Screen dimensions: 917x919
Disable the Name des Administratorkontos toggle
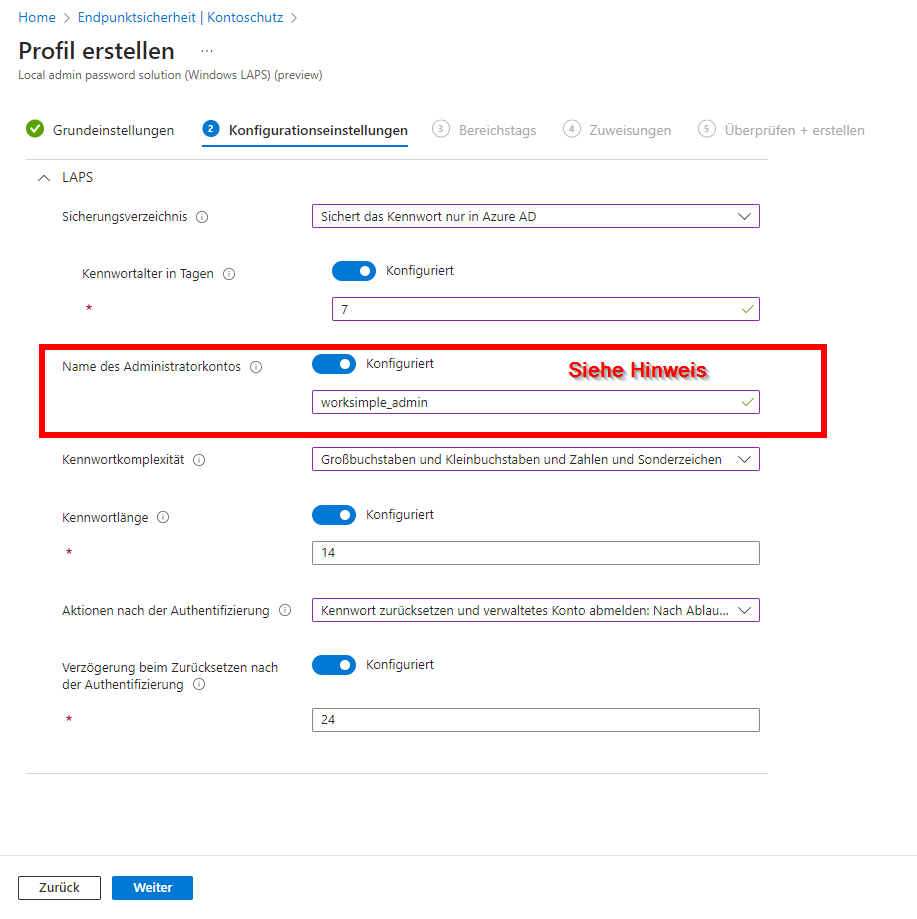coord(334,364)
